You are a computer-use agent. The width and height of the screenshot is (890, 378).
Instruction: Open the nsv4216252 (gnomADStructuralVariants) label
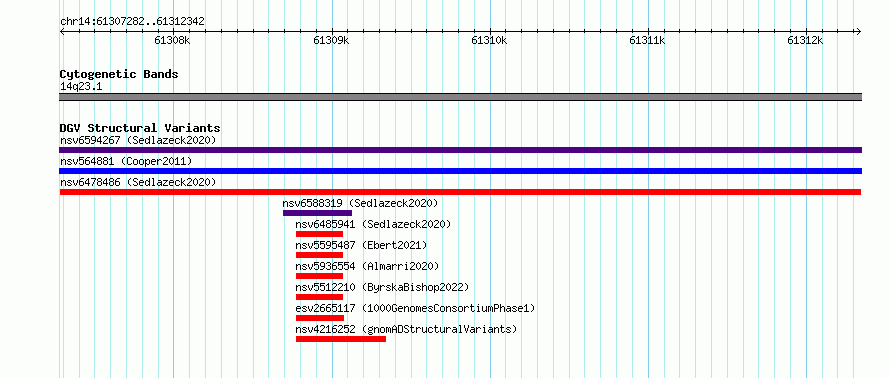(x=406, y=329)
